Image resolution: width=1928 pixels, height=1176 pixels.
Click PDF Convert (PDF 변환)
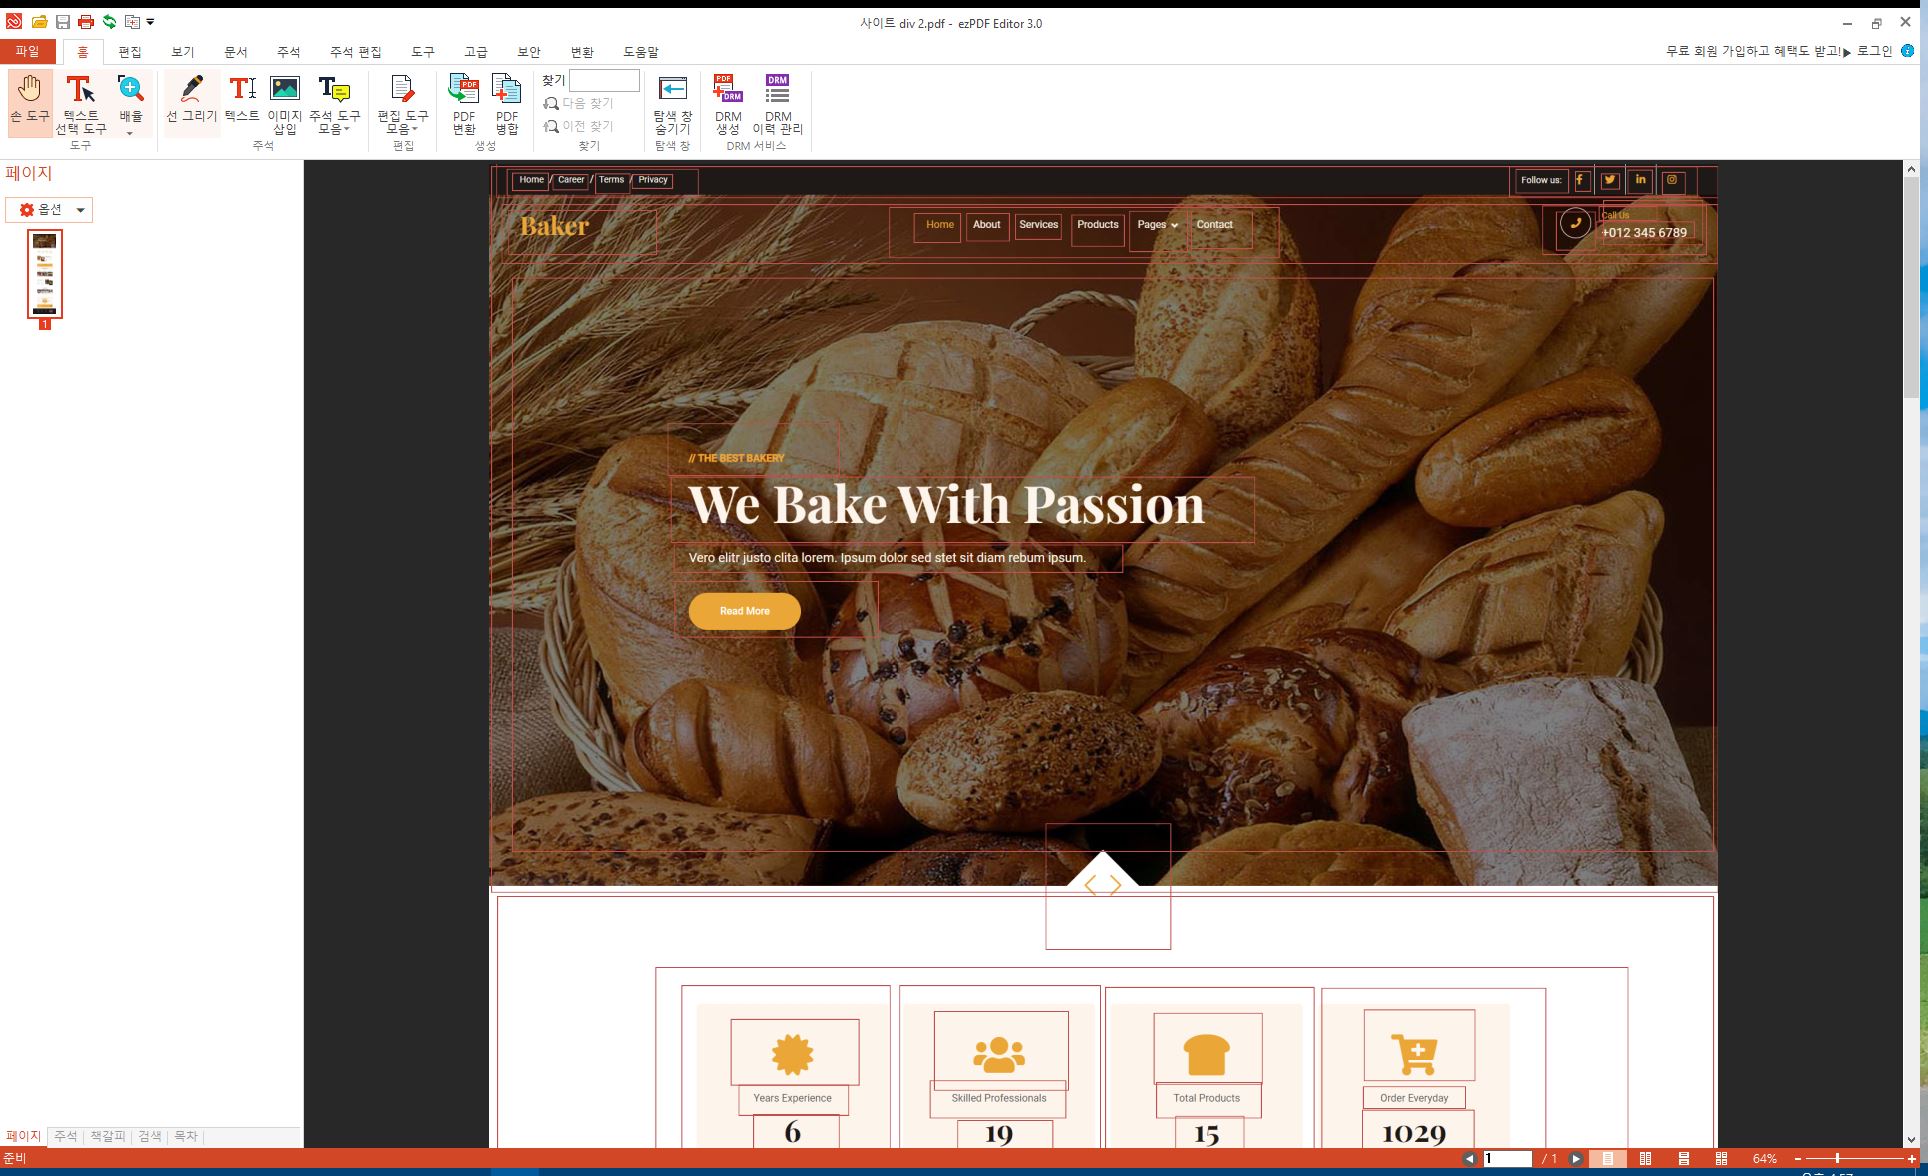coord(464,103)
